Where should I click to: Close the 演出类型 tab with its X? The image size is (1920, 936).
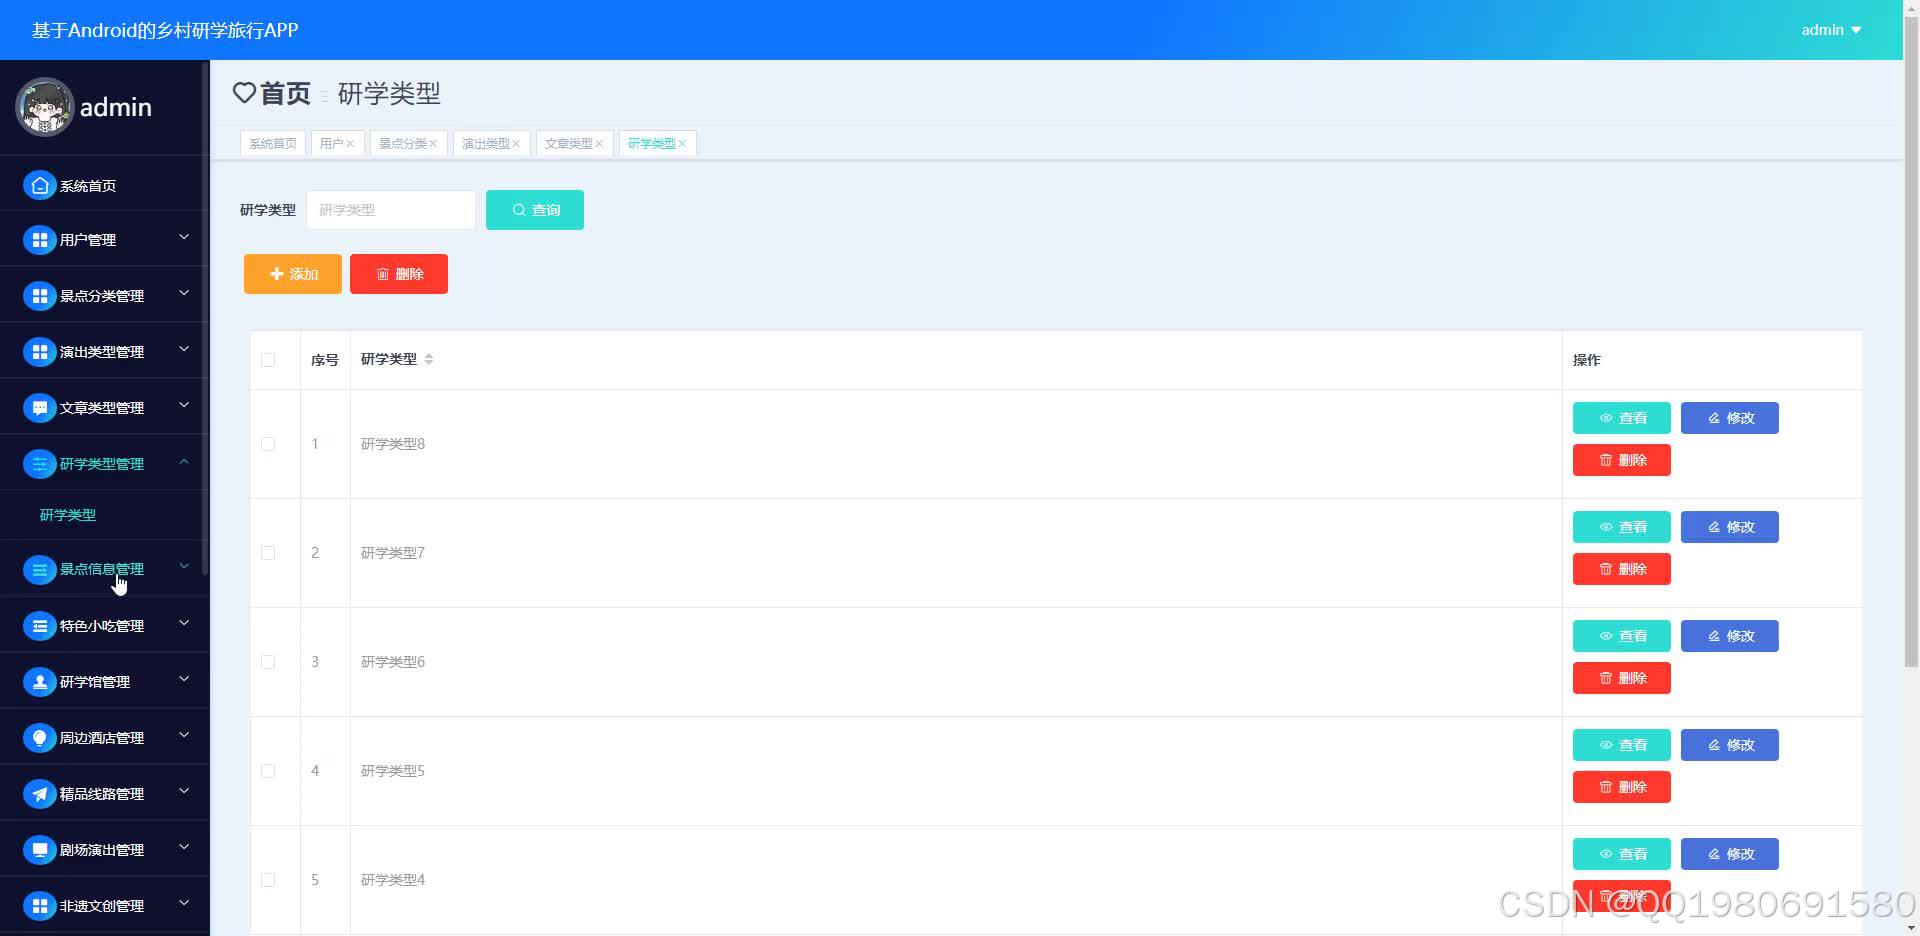[x=516, y=144]
